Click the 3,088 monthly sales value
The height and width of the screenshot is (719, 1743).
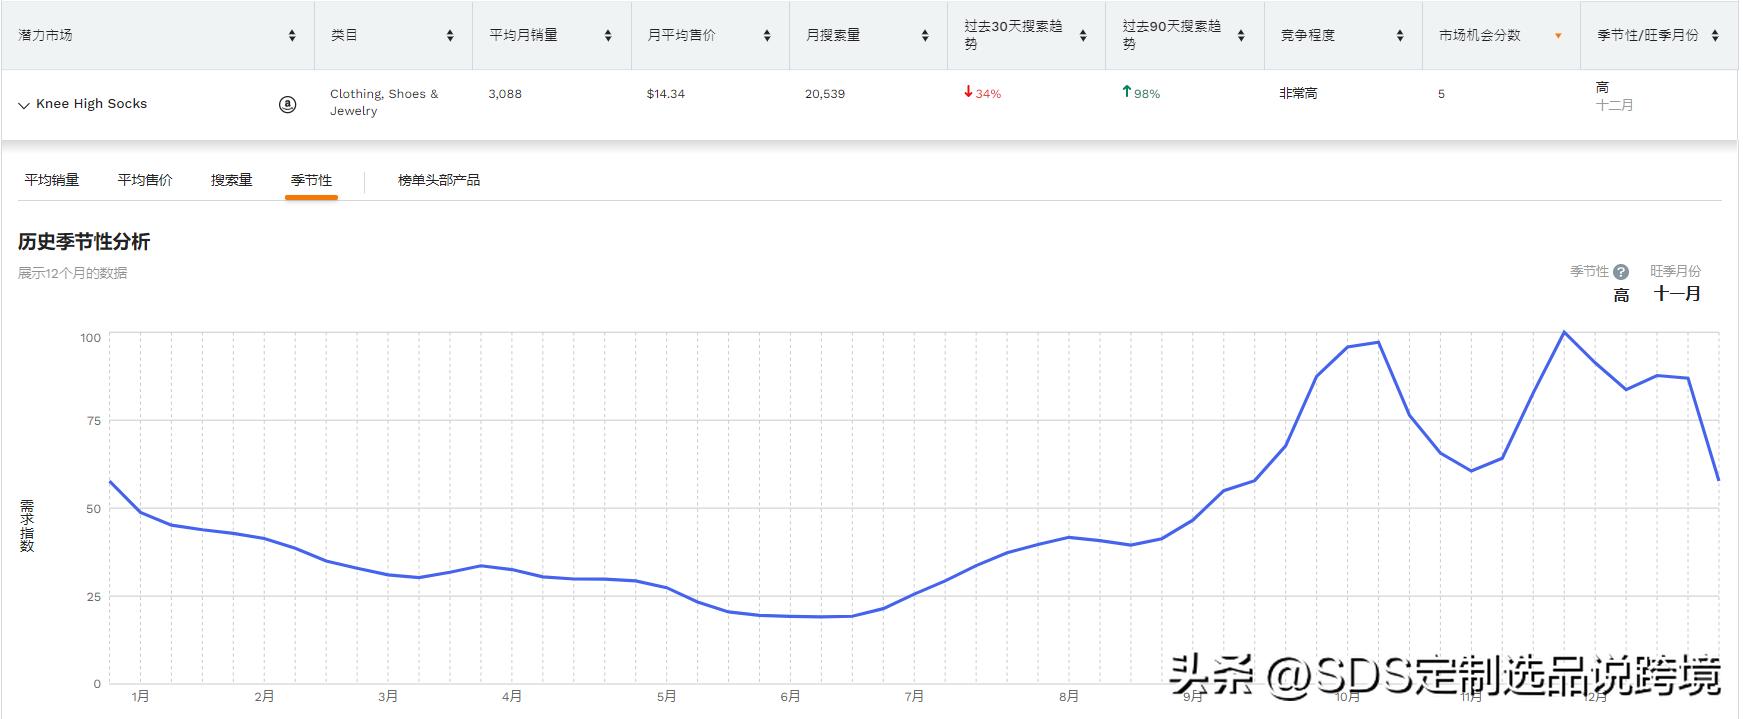pos(505,94)
